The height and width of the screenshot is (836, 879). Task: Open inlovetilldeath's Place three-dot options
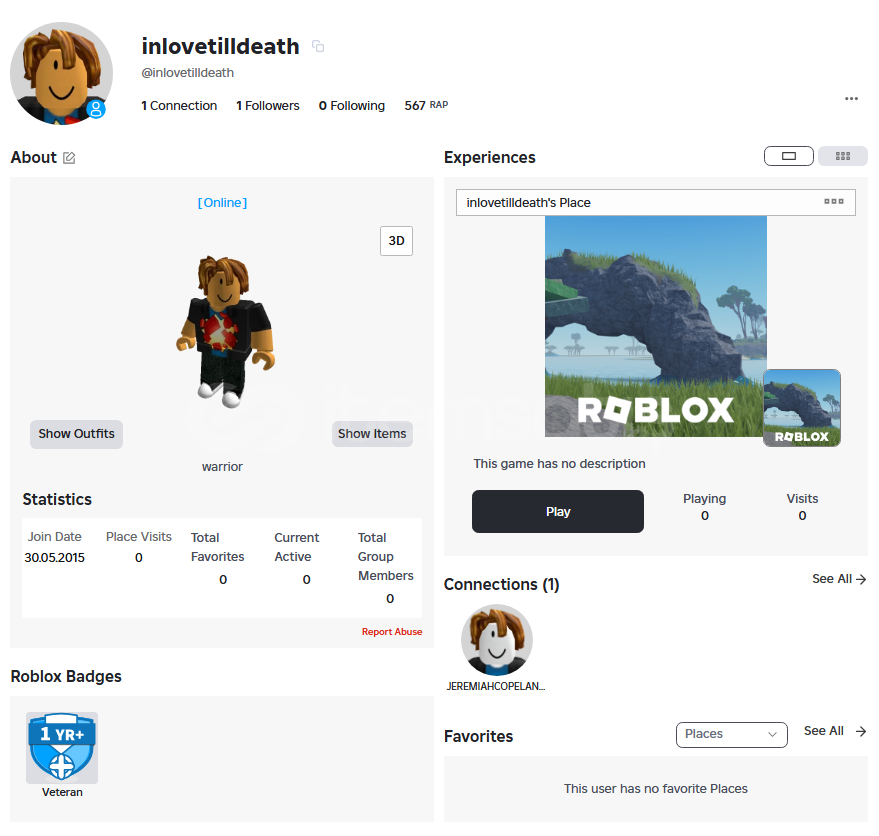click(834, 201)
